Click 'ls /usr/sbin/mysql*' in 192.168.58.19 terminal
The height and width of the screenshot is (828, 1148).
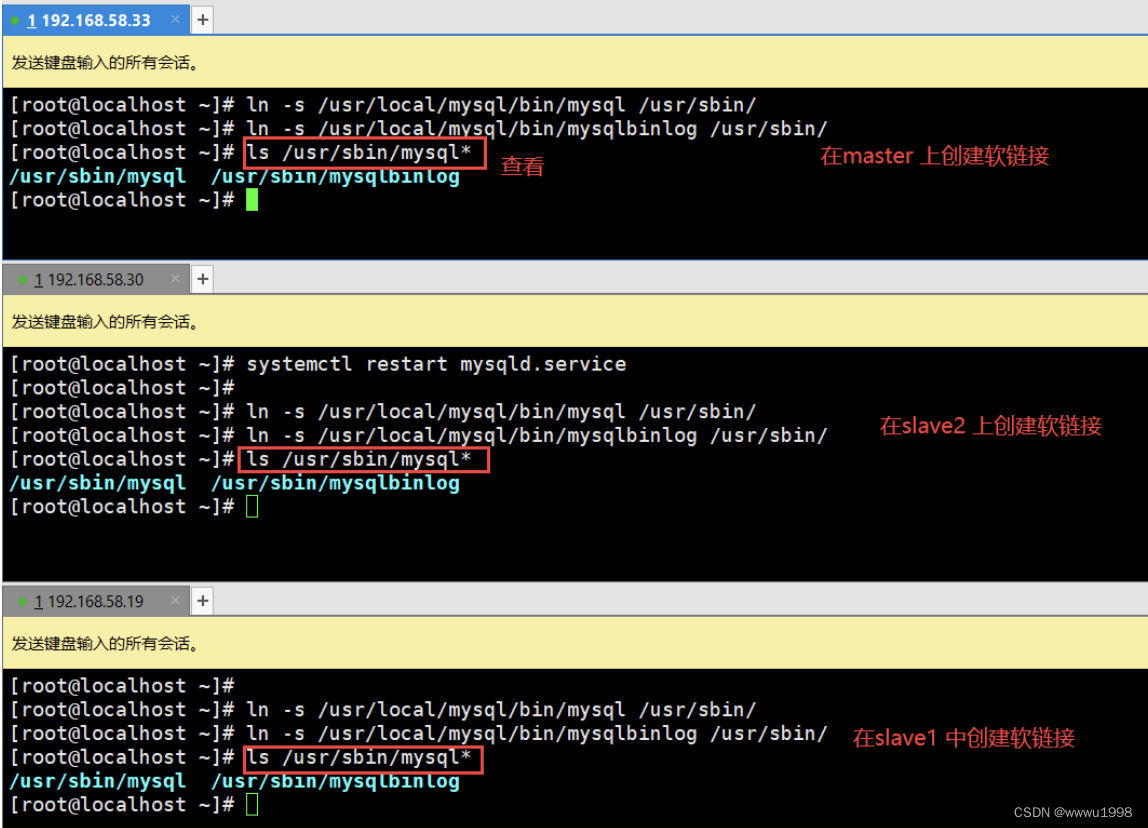pyautogui.click(x=359, y=758)
